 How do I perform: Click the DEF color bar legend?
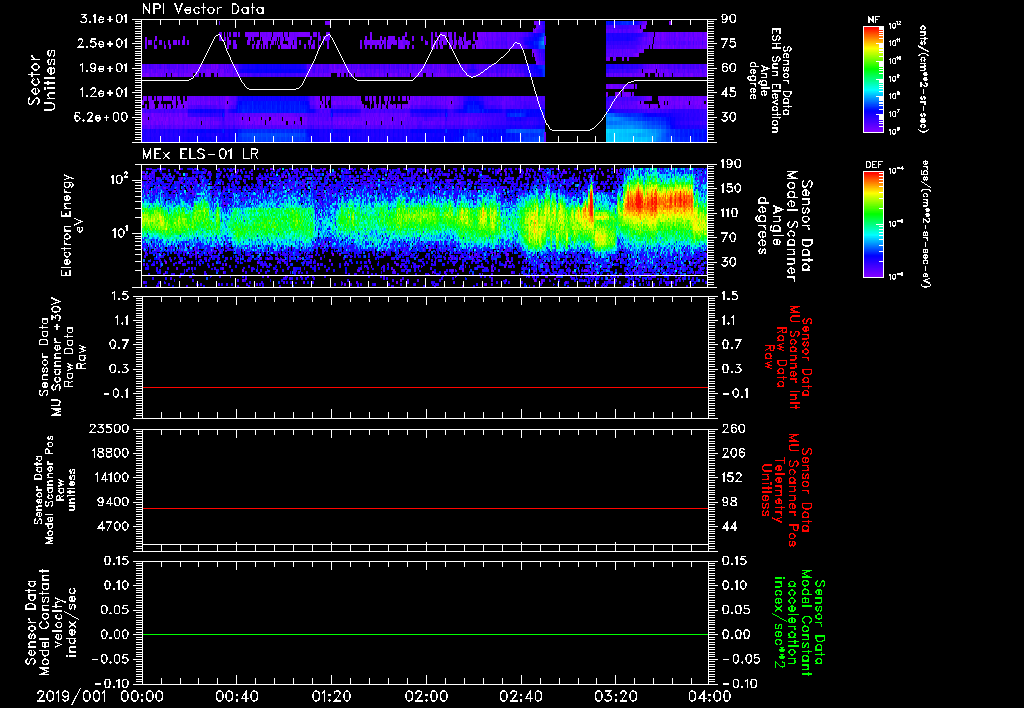click(873, 224)
